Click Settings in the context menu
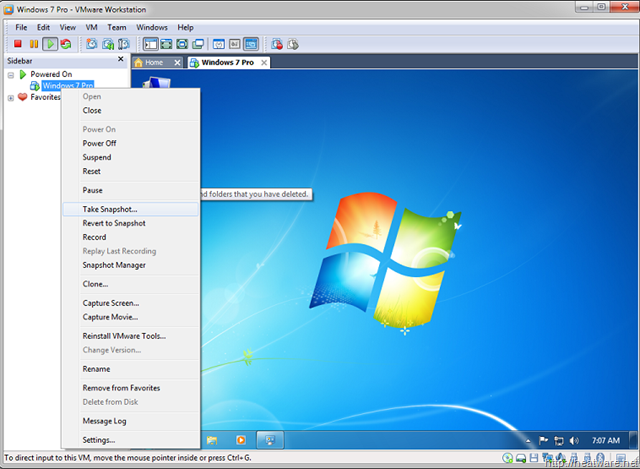The image size is (640, 469). (98, 440)
